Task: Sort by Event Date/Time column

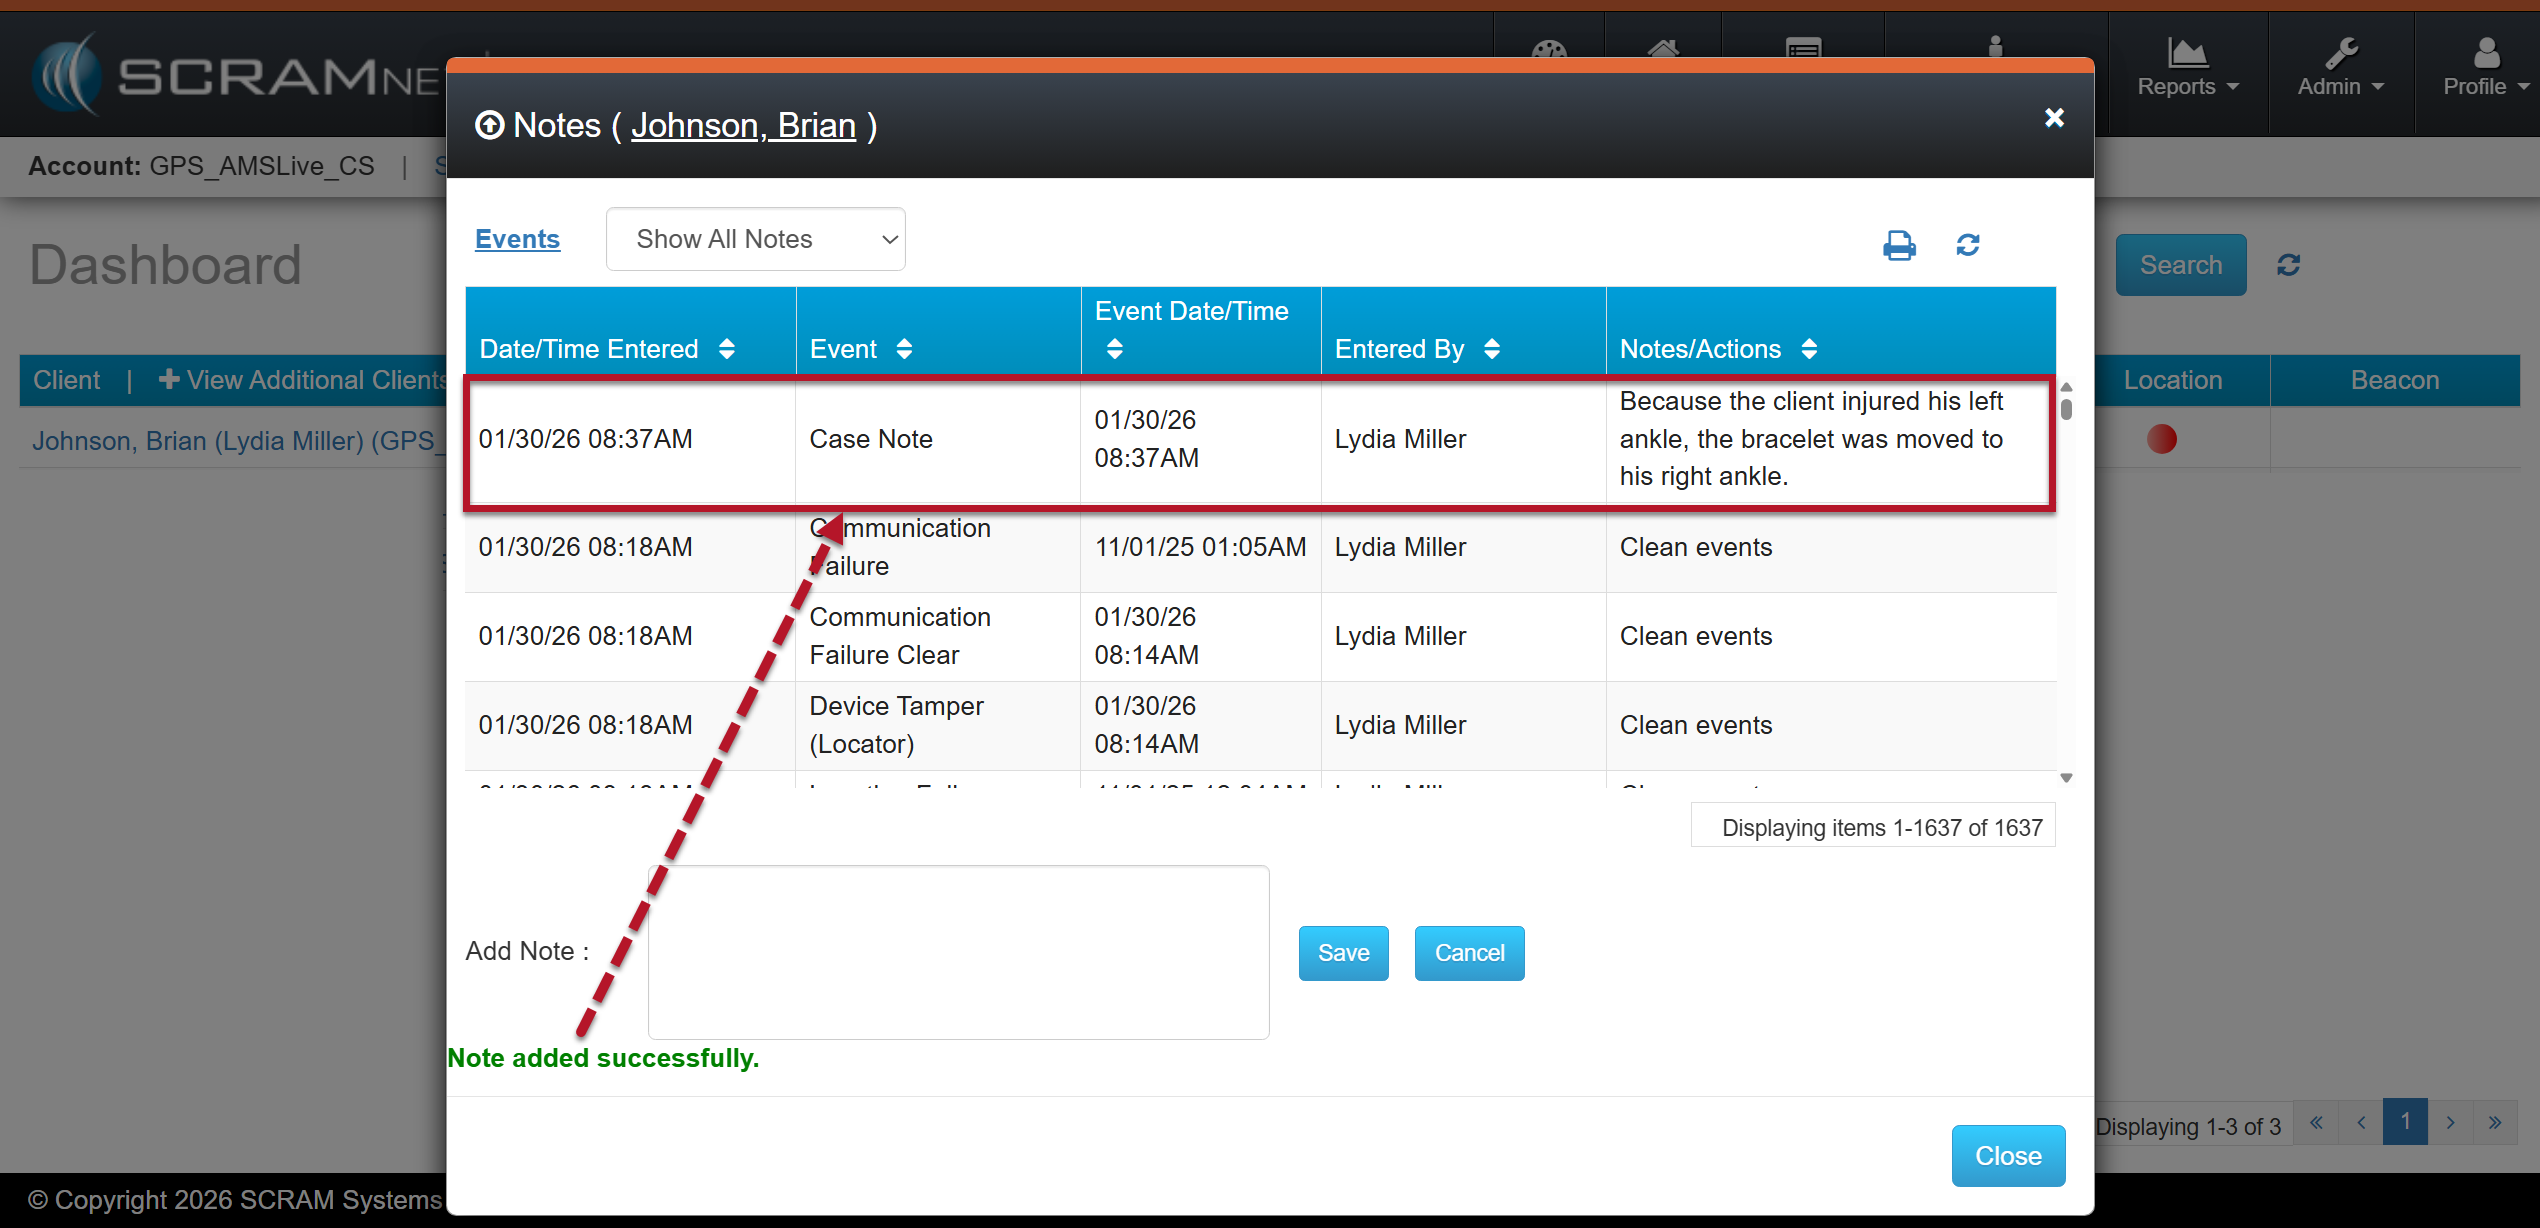Action: click(1114, 349)
